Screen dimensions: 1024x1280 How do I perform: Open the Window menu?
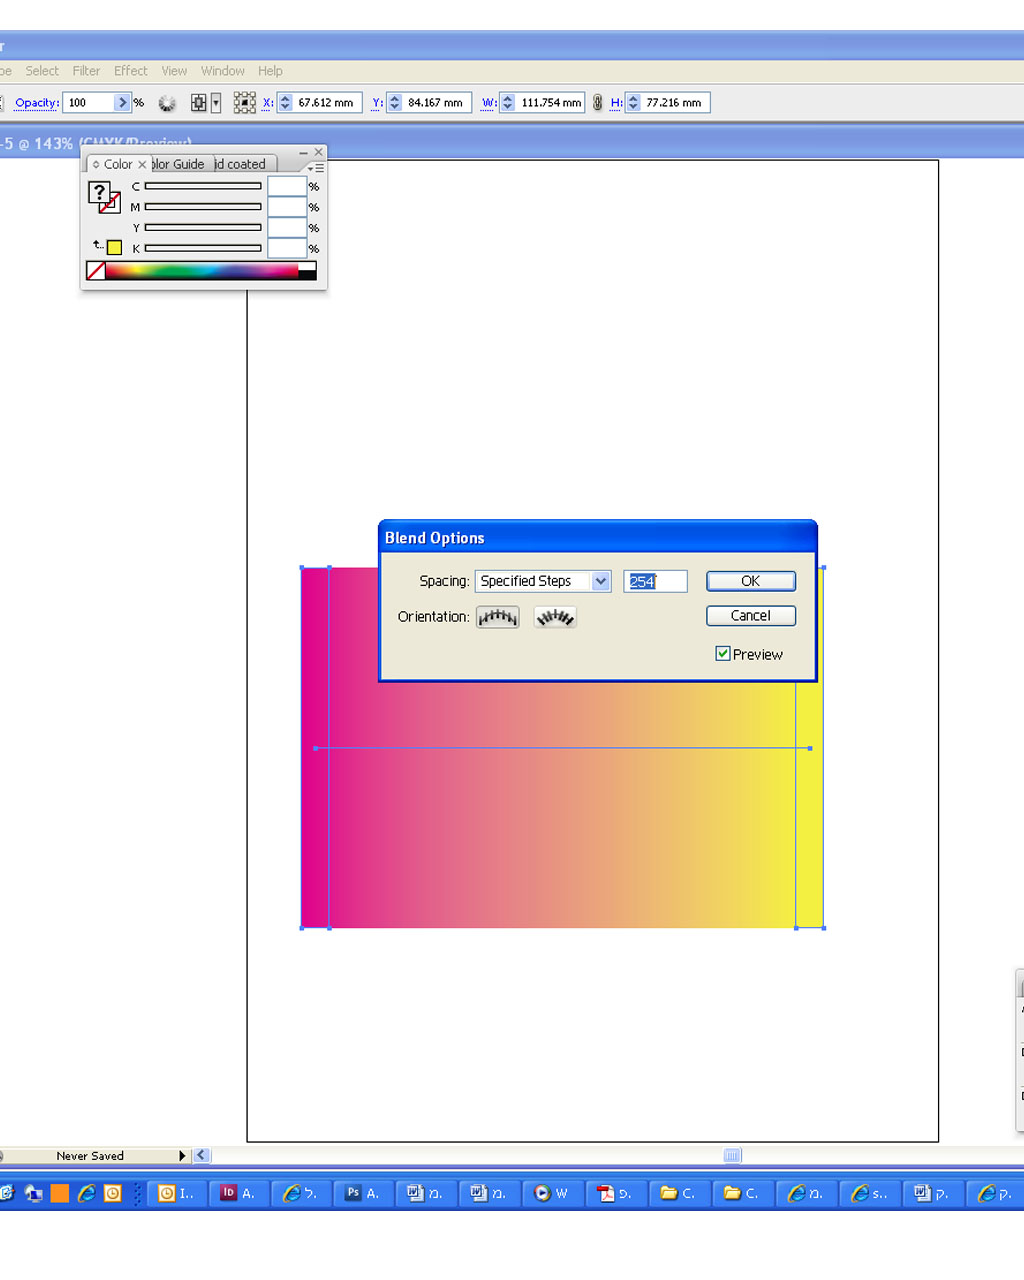coord(222,71)
